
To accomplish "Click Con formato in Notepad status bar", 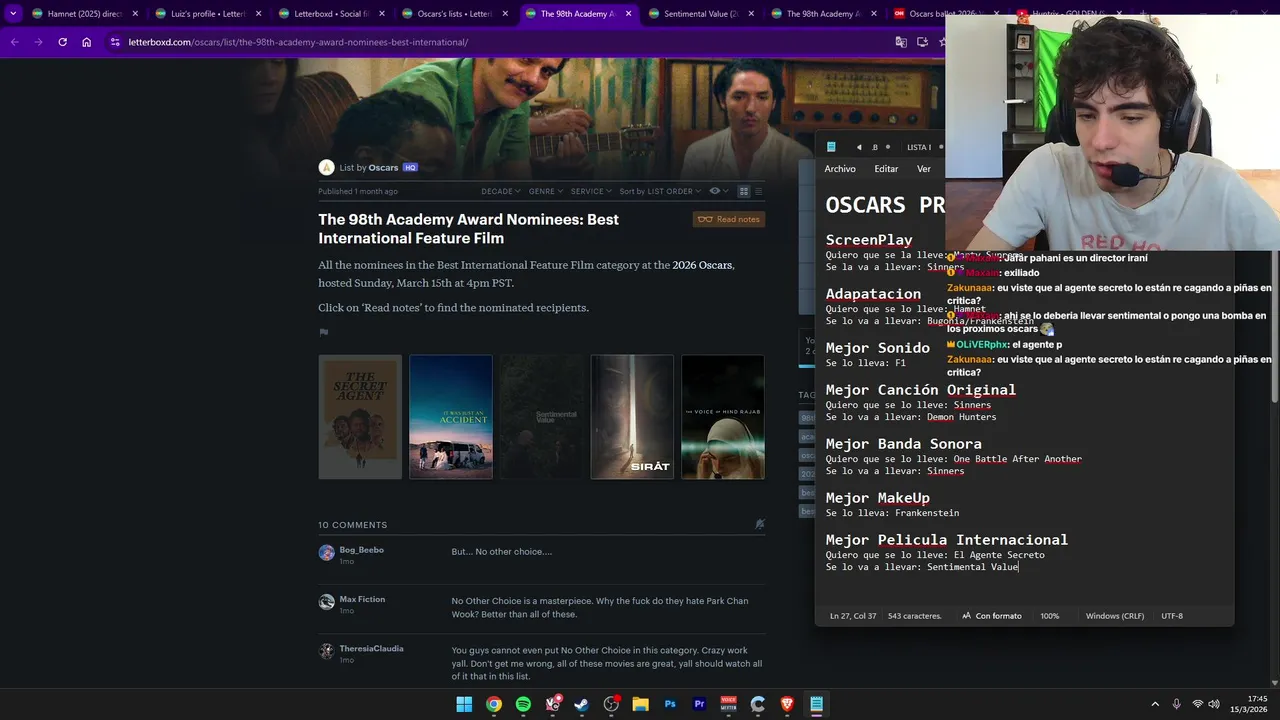I will 992,616.
